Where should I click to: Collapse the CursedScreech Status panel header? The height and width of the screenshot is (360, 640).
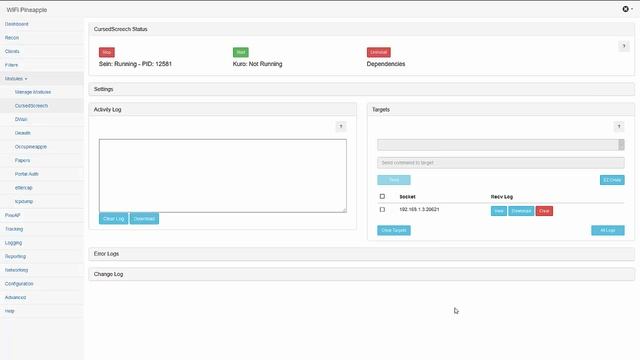[x=361, y=29]
